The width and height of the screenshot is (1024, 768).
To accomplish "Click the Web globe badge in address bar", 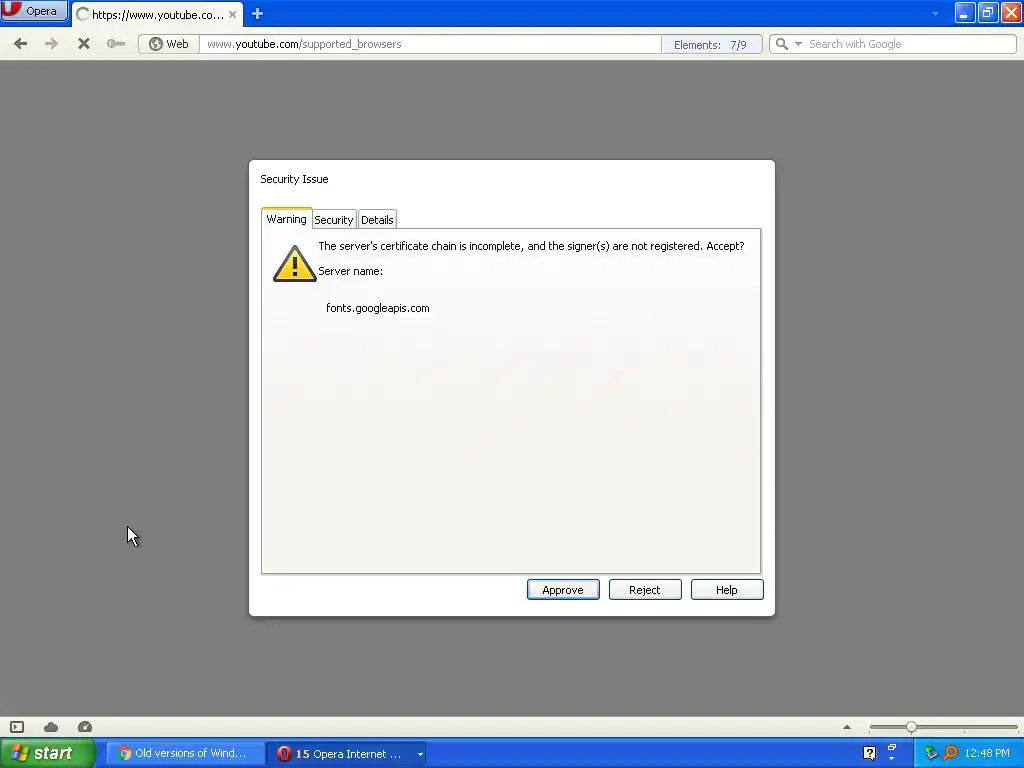I will pos(168,44).
